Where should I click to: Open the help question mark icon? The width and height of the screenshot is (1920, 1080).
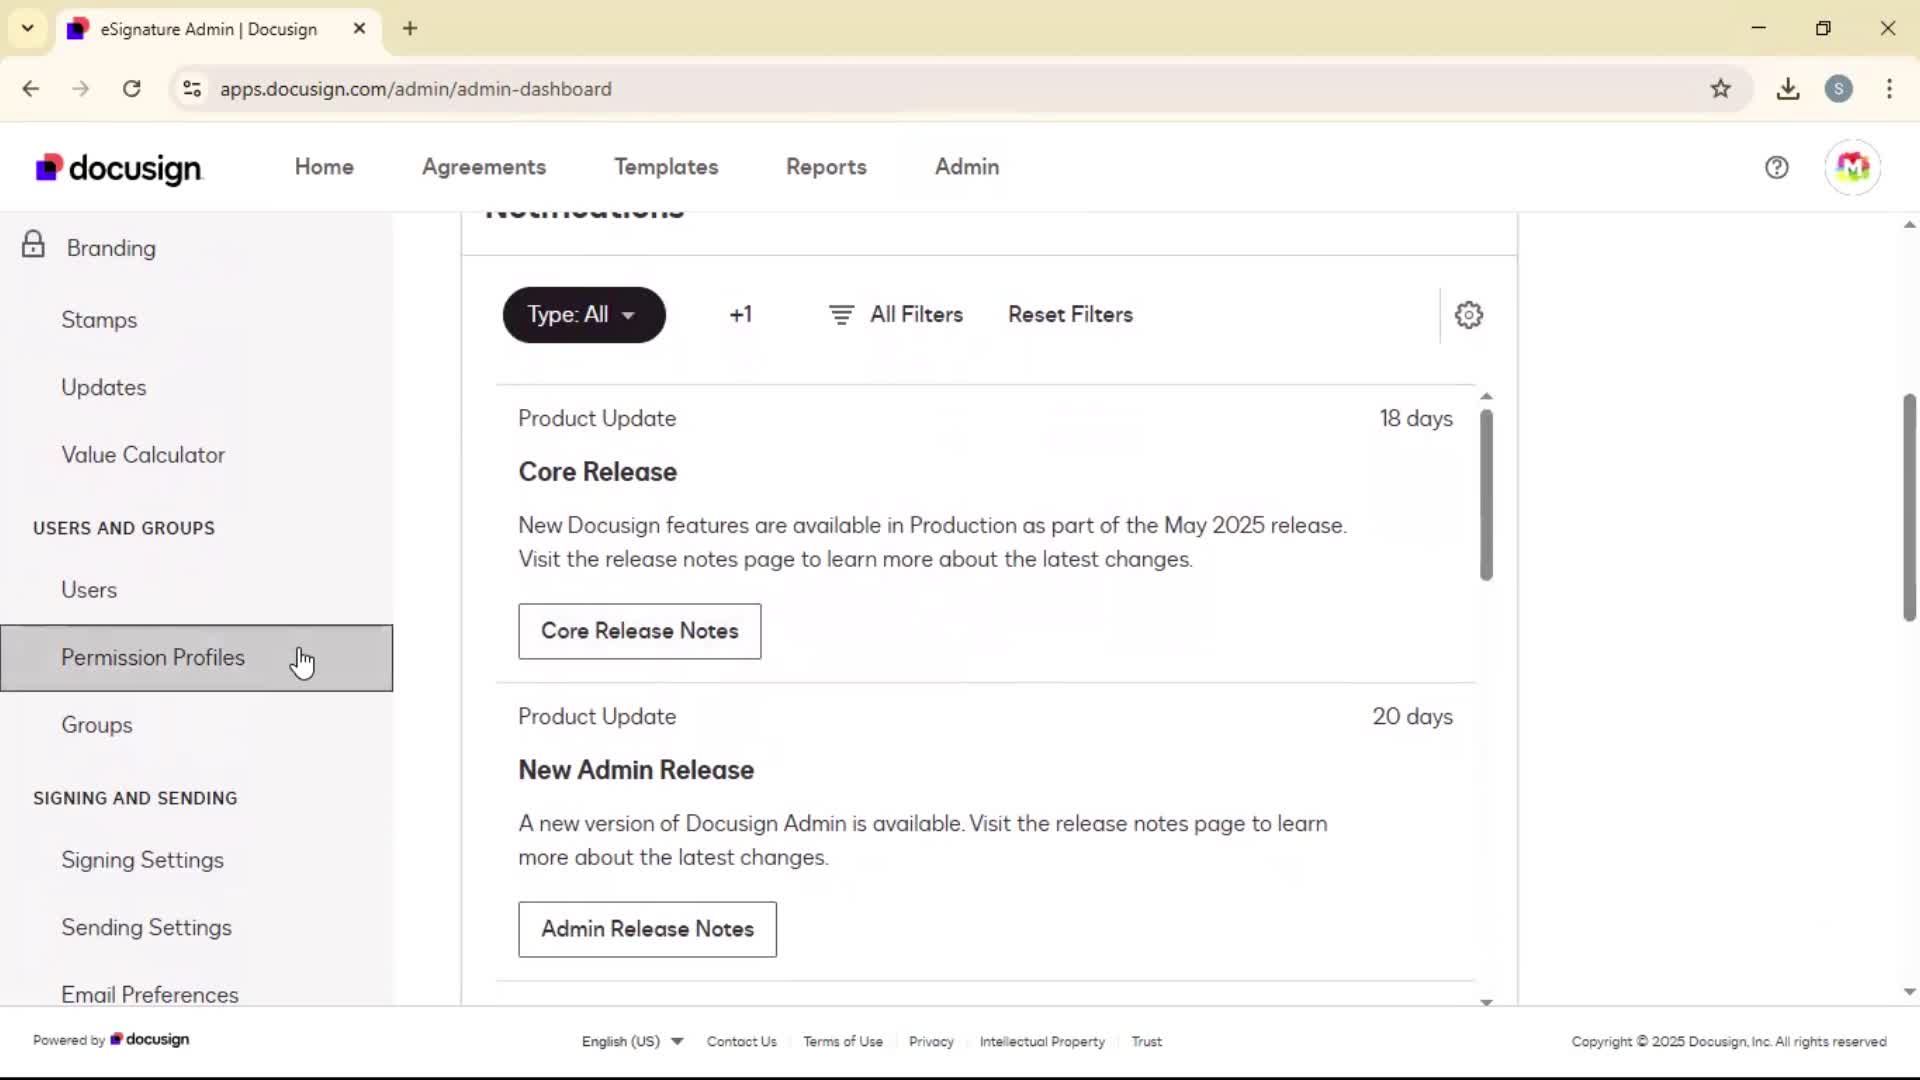coord(1776,168)
